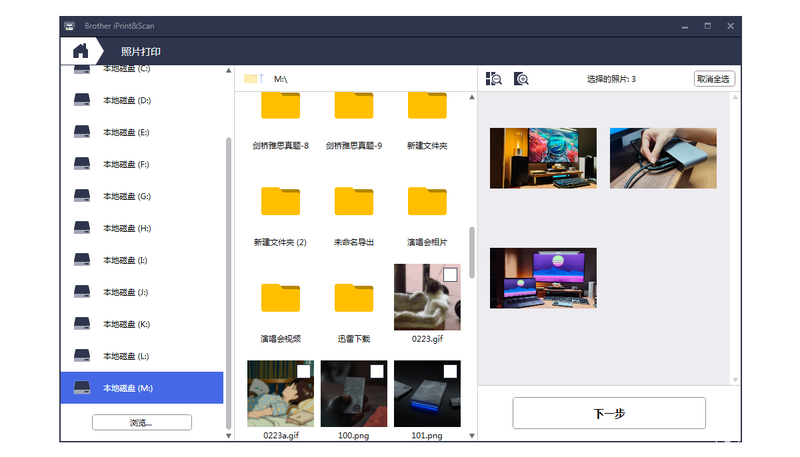Go to the home screen icon
800x457 pixels.
(81, 51)
